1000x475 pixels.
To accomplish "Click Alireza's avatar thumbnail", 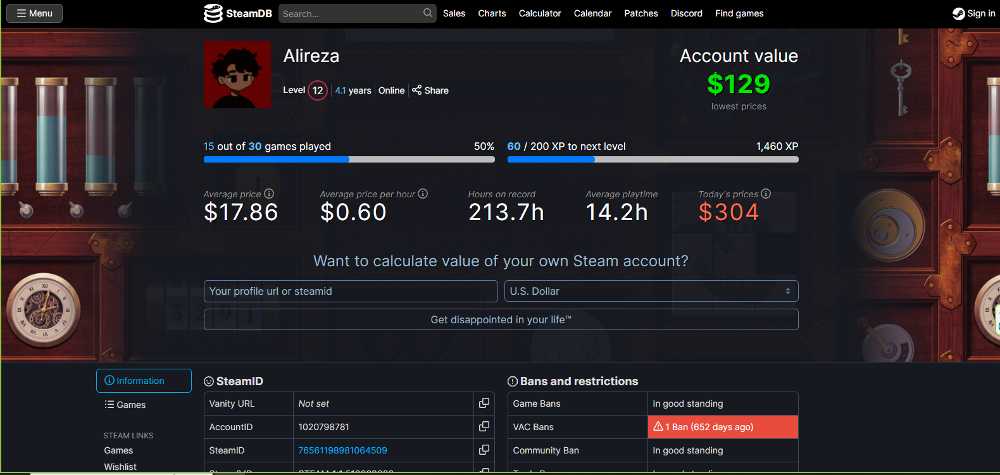I will pyautogui.click(x=237, y=74).
